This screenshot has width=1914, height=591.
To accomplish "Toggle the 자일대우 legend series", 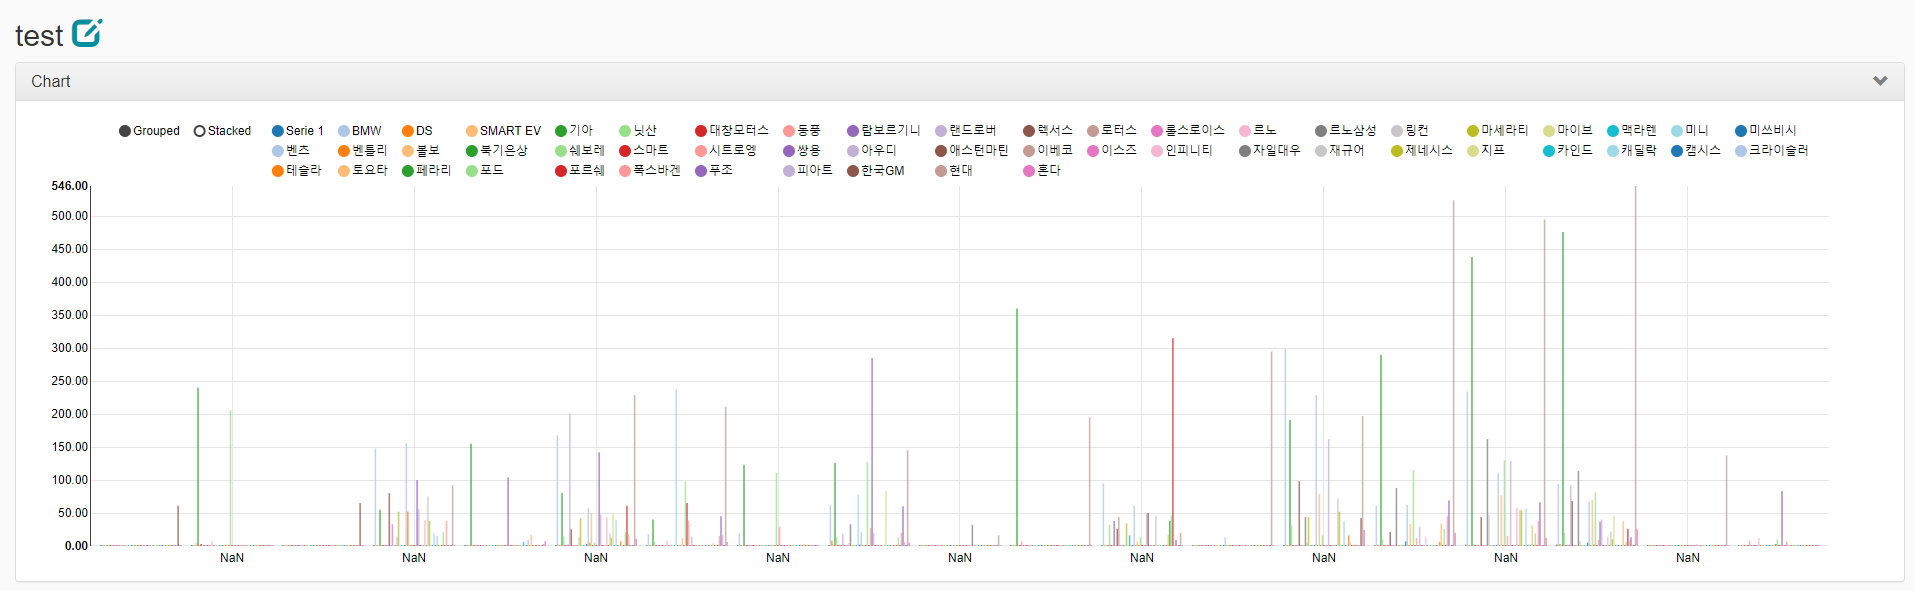I will coord(1270,151).
